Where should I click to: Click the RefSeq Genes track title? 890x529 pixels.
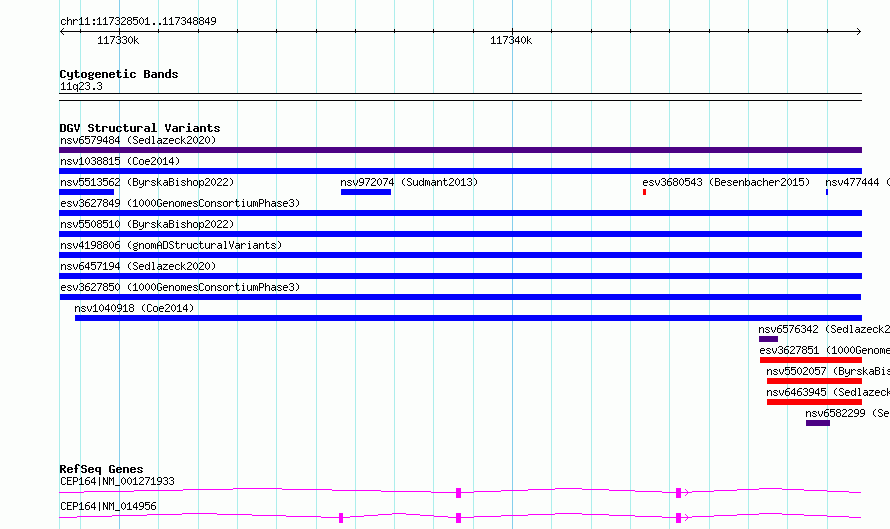[x=101, y=469]
